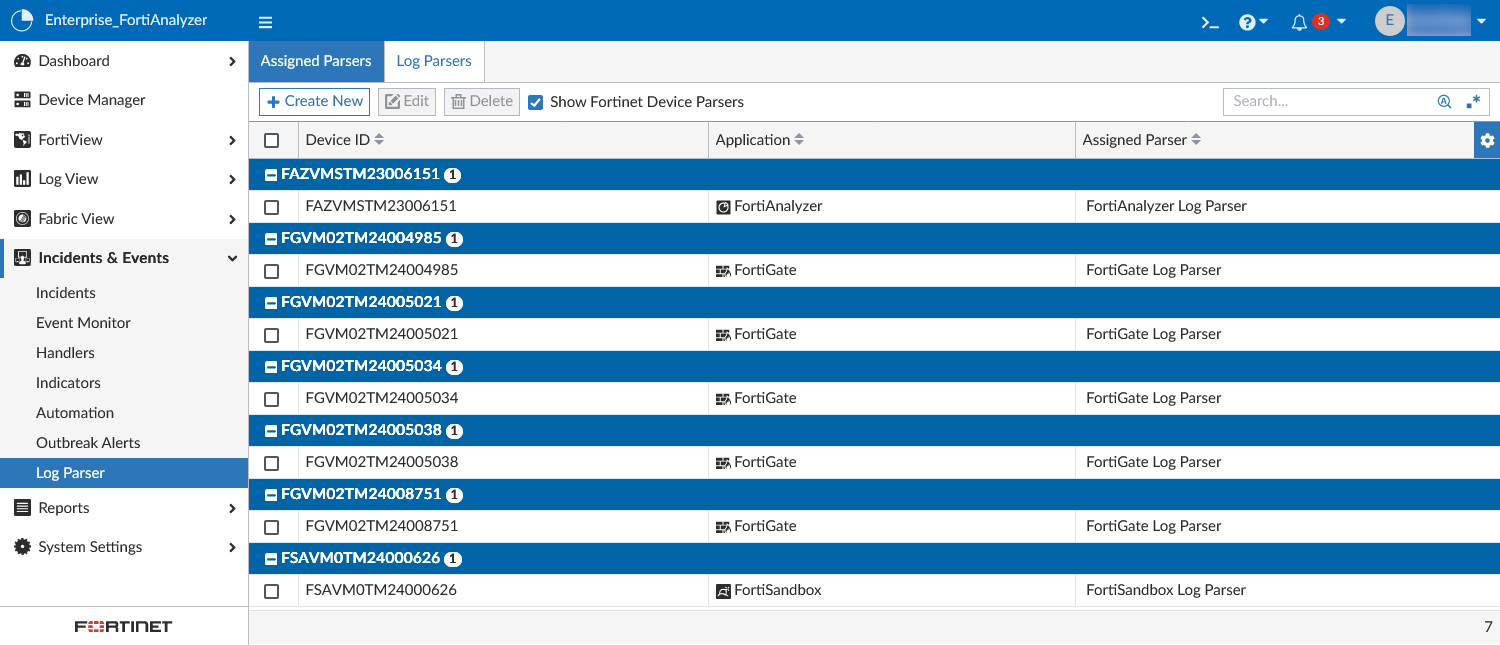The image size is (1500, 645).
Task: Open the notifications dropdown arrow
Action: 1341,22
